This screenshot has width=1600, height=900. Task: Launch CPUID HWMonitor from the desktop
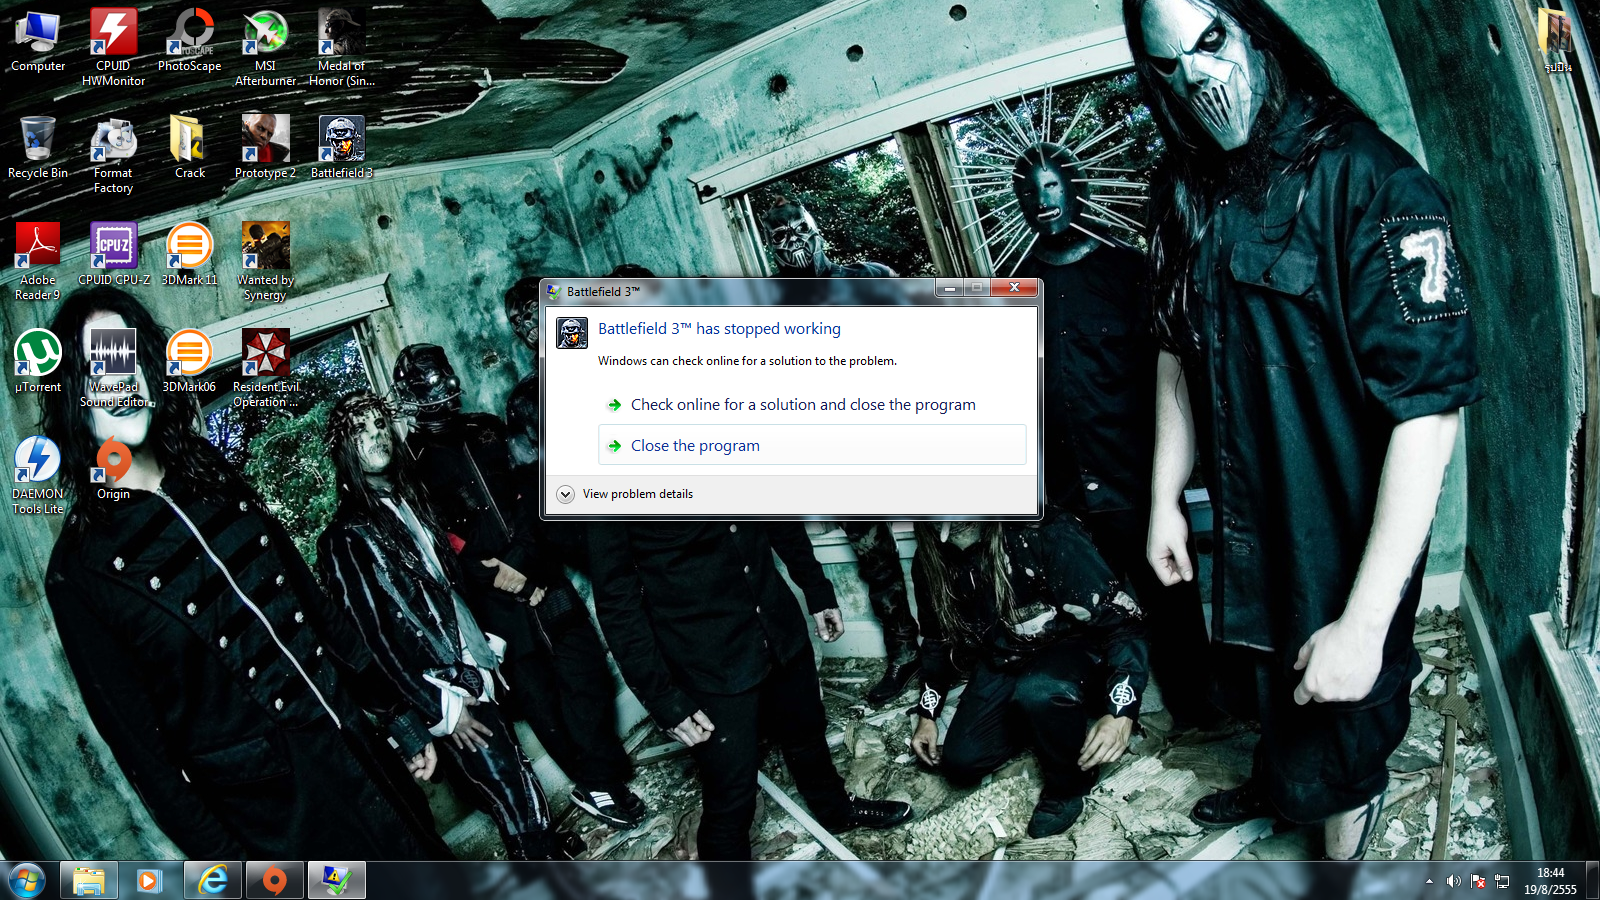[x=113, y=47]
